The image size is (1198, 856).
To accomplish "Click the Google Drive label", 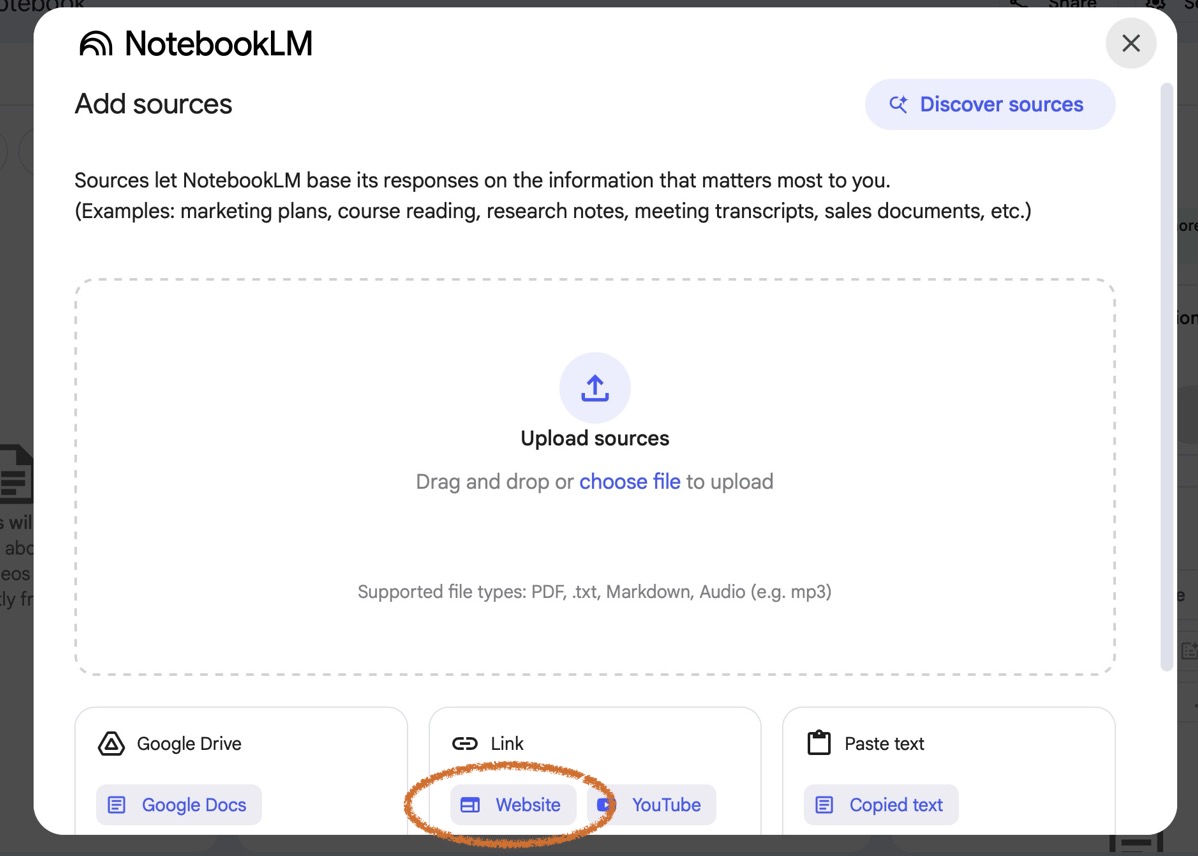I will pyautogui.click(x=189, y=744).
